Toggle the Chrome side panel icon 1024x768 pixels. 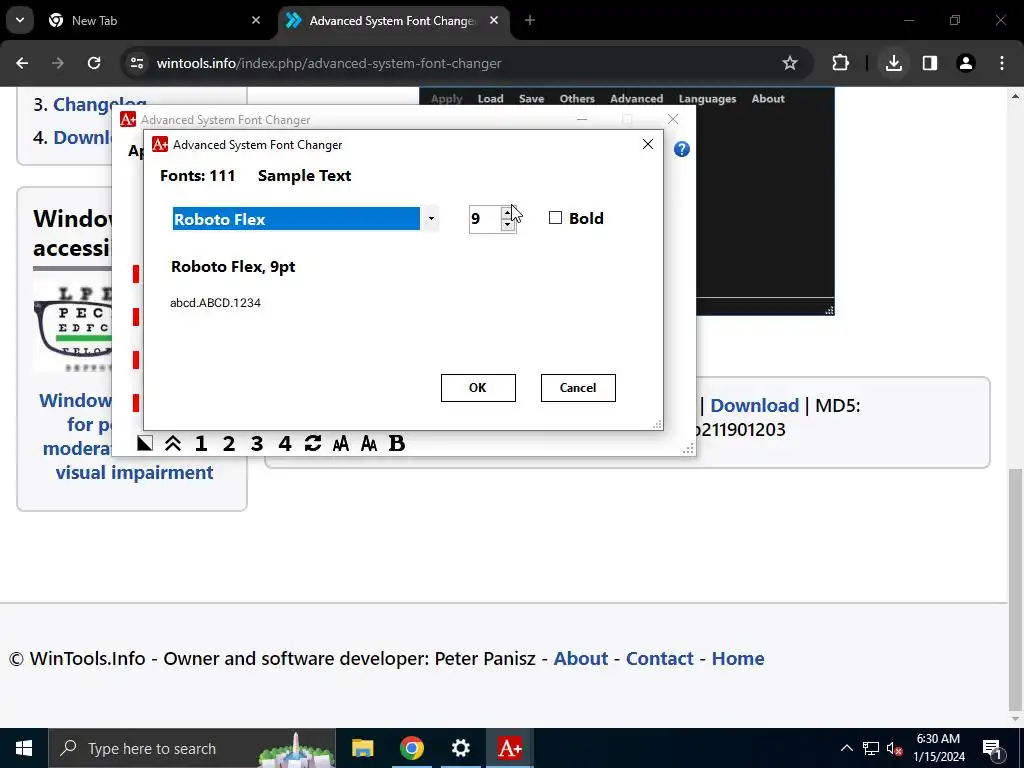click(x=929, y=63)
